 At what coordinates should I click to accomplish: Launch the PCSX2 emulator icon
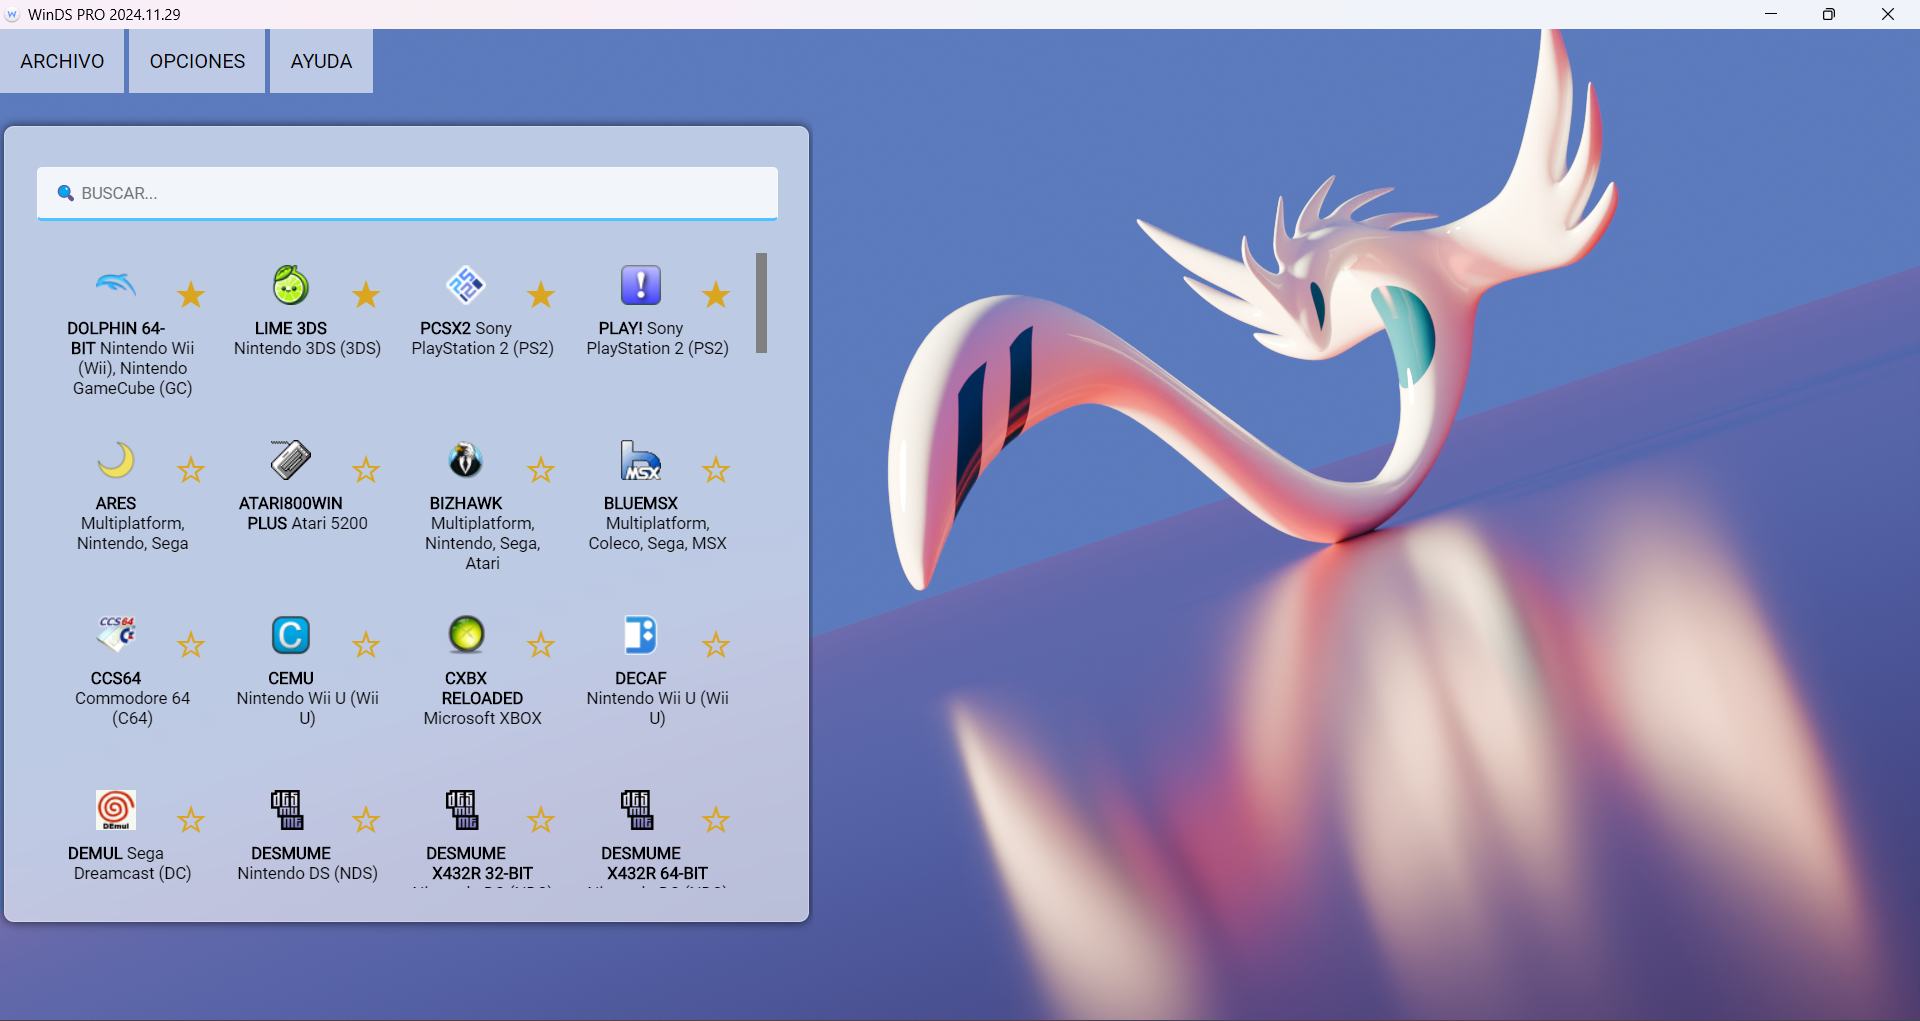[466, 285]
